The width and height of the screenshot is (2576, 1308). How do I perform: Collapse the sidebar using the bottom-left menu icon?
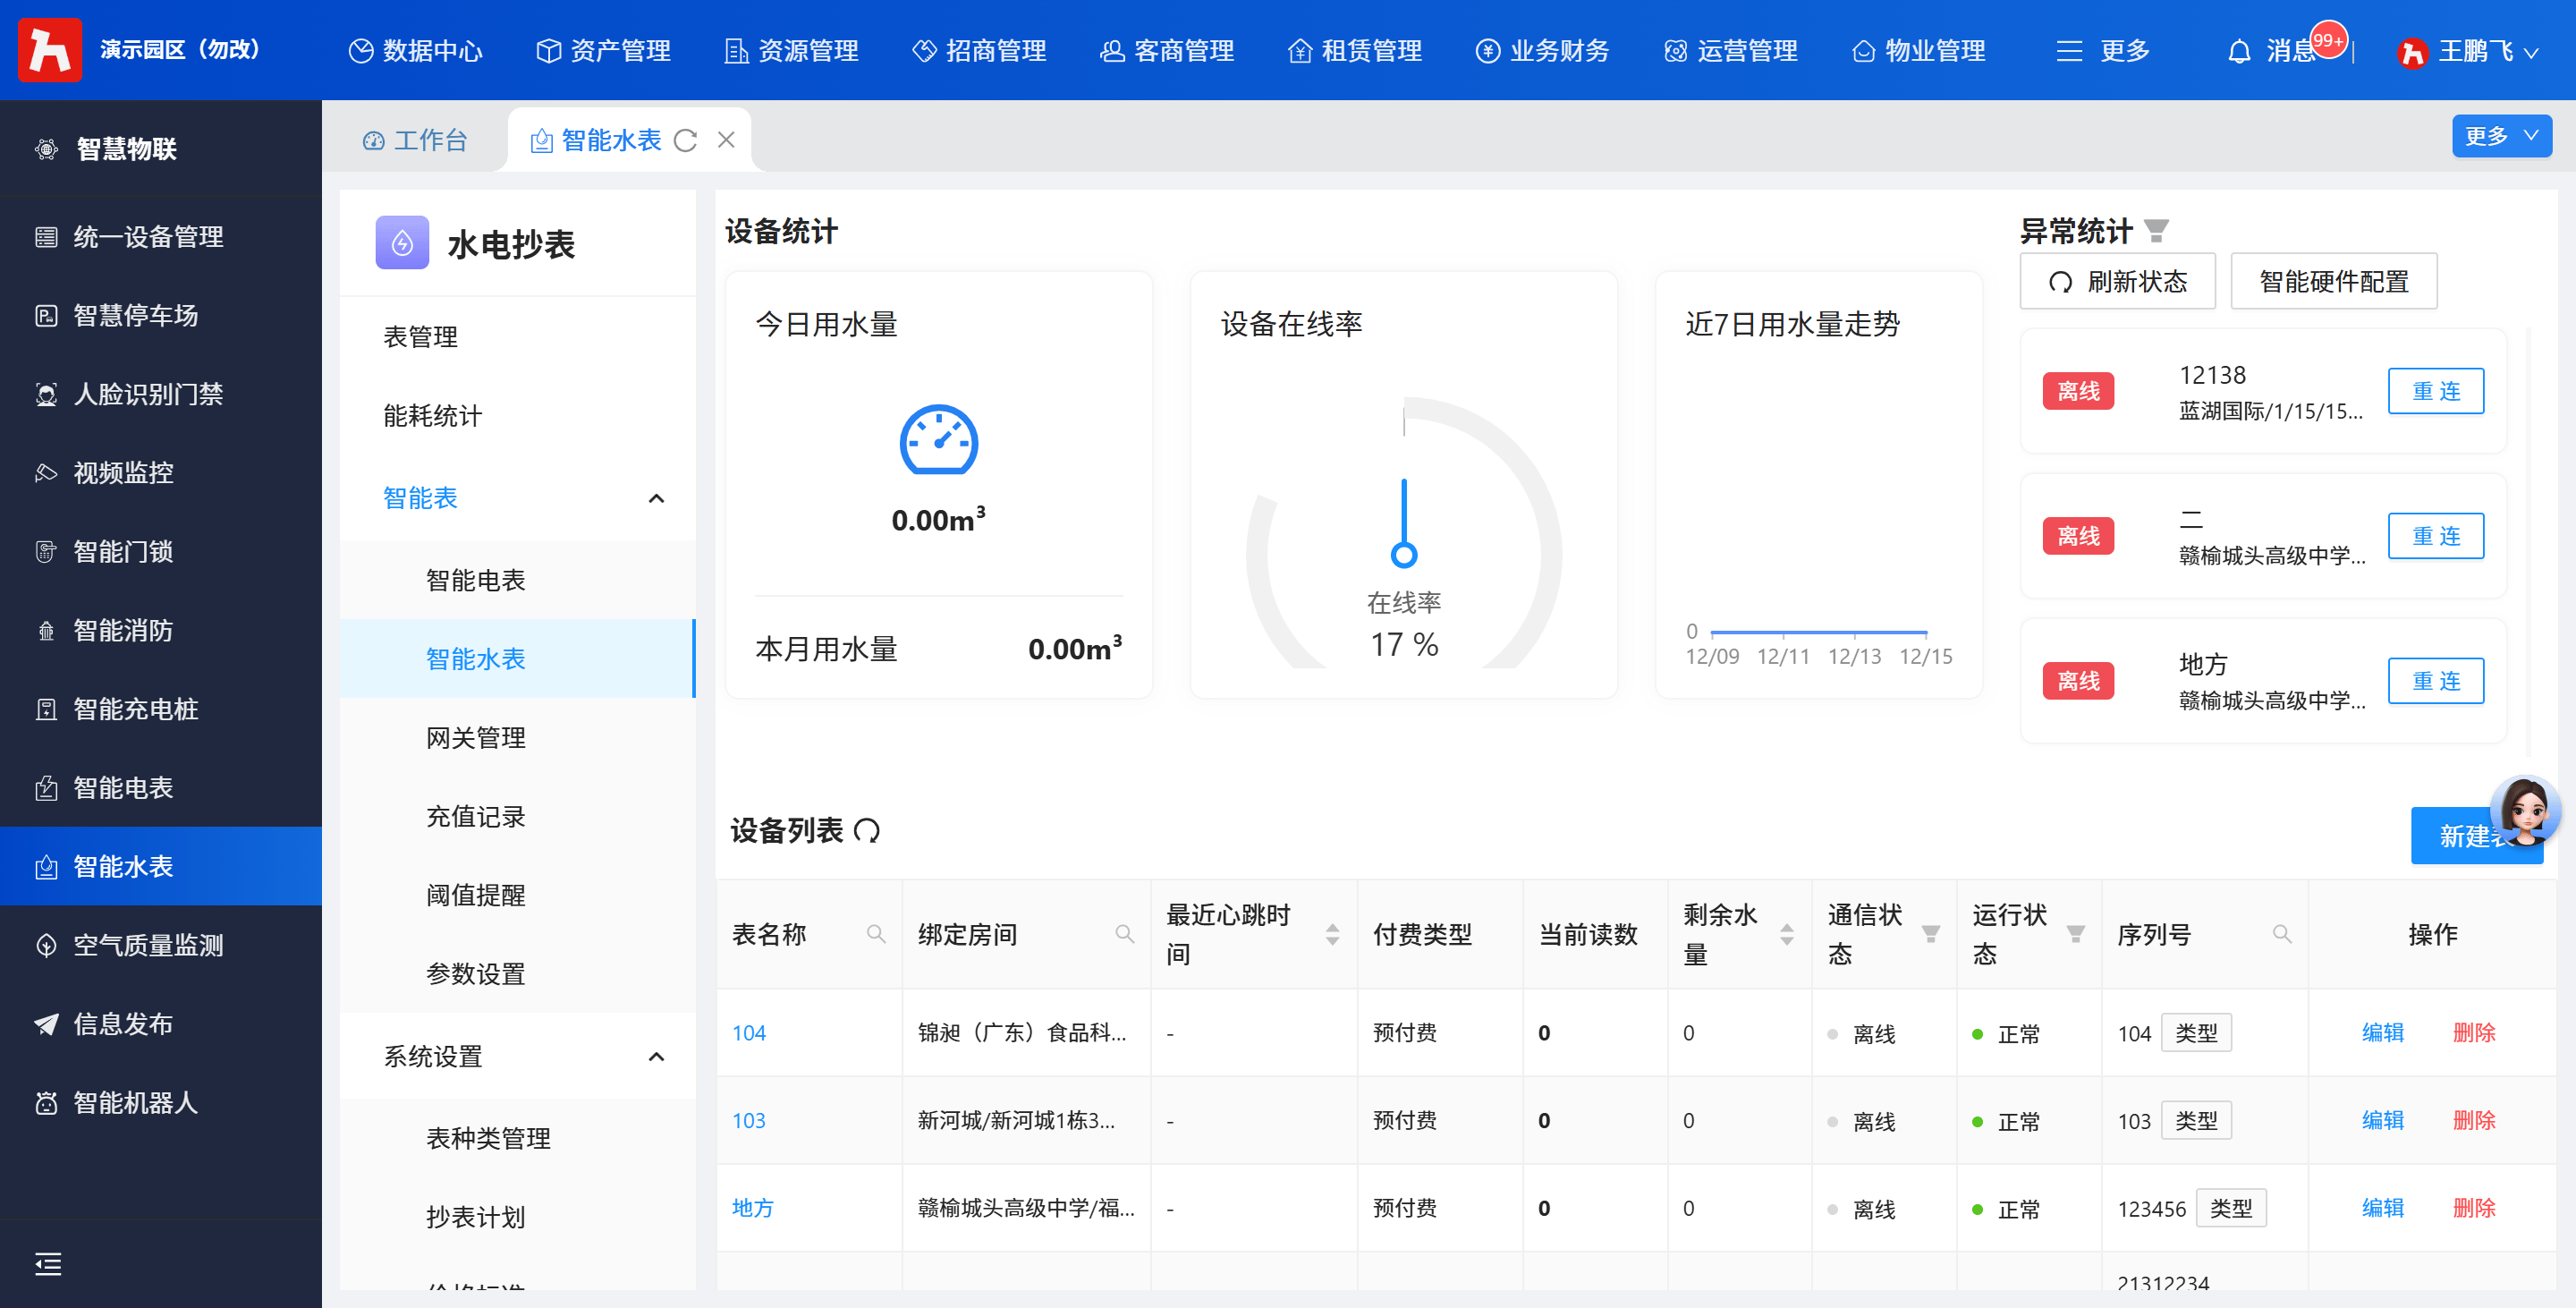[x=47, y=1264]
